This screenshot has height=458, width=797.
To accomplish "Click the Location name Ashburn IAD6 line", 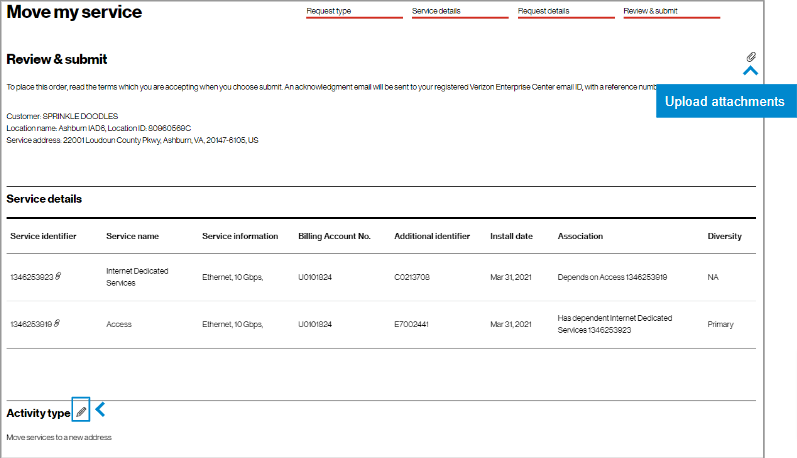I will [99, 128].
